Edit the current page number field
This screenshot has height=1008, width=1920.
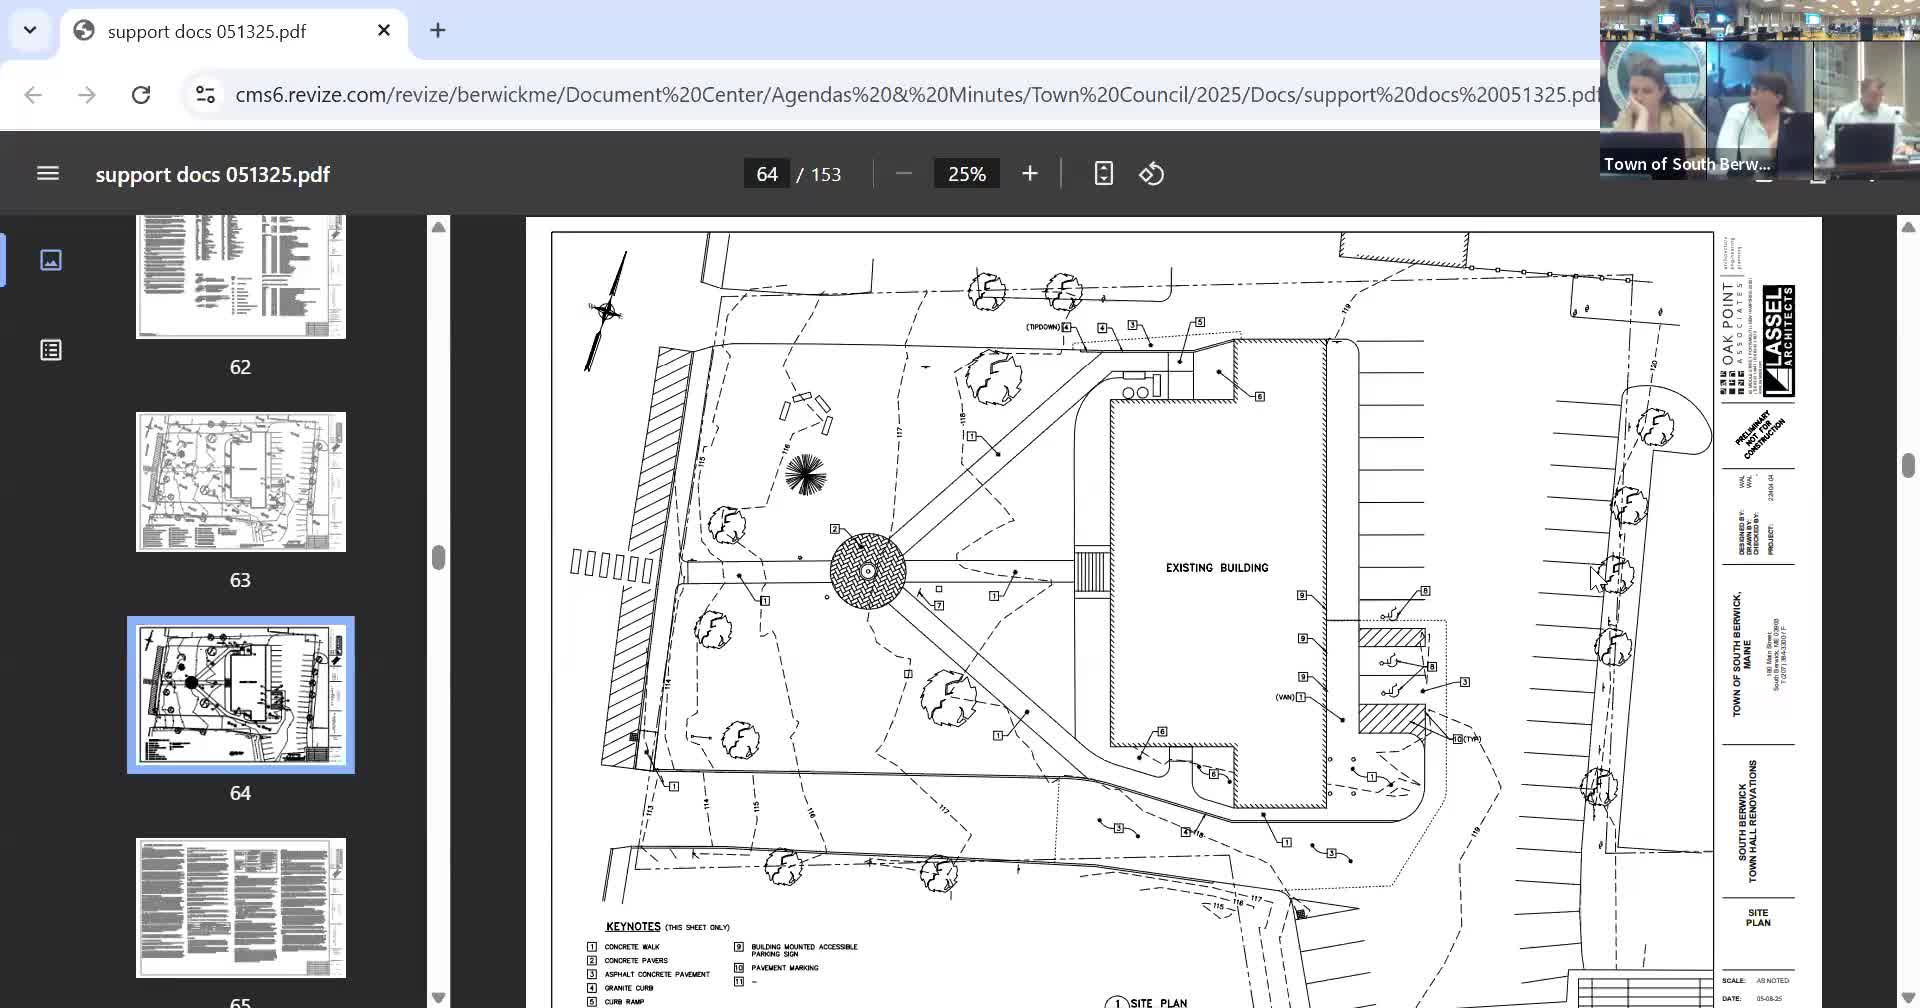pyautogui.click(x=767, y=174)
